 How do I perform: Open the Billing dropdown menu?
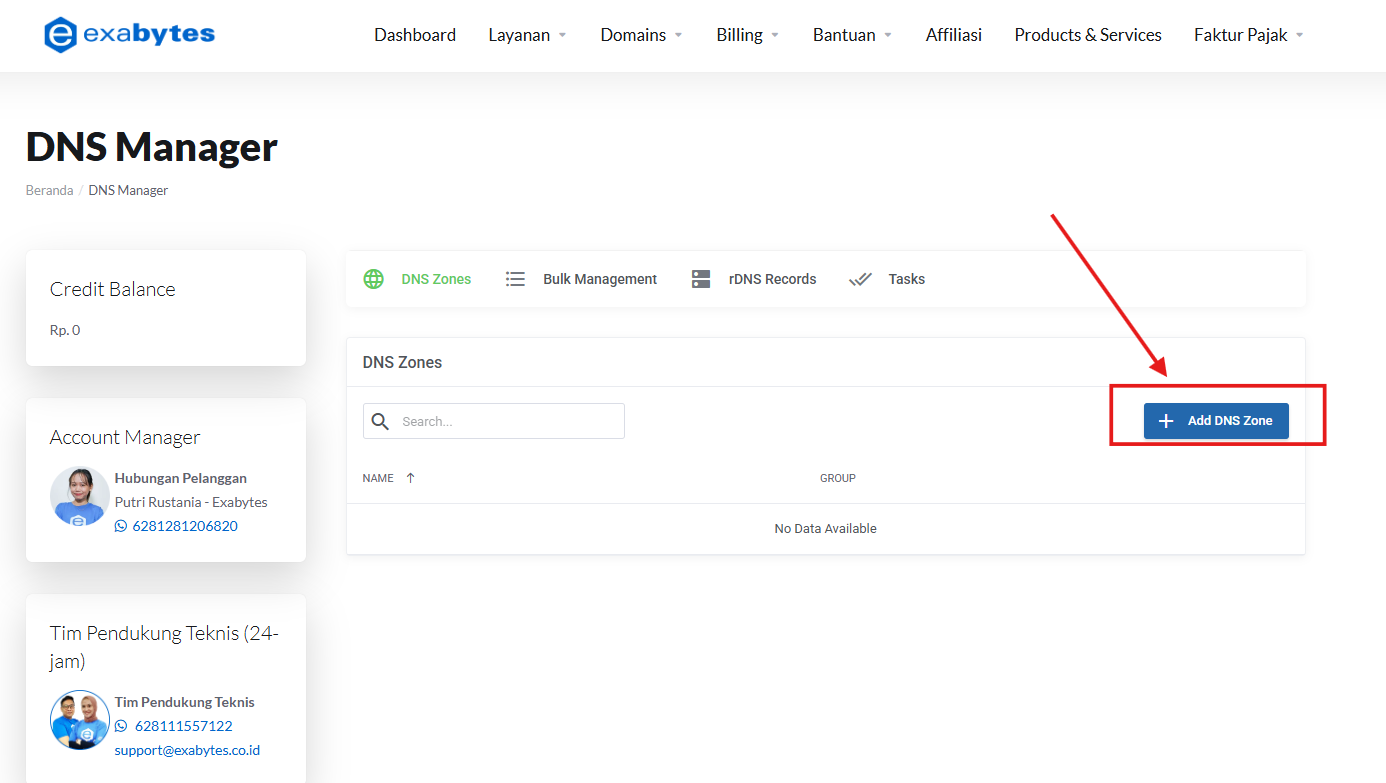[746, 34]
